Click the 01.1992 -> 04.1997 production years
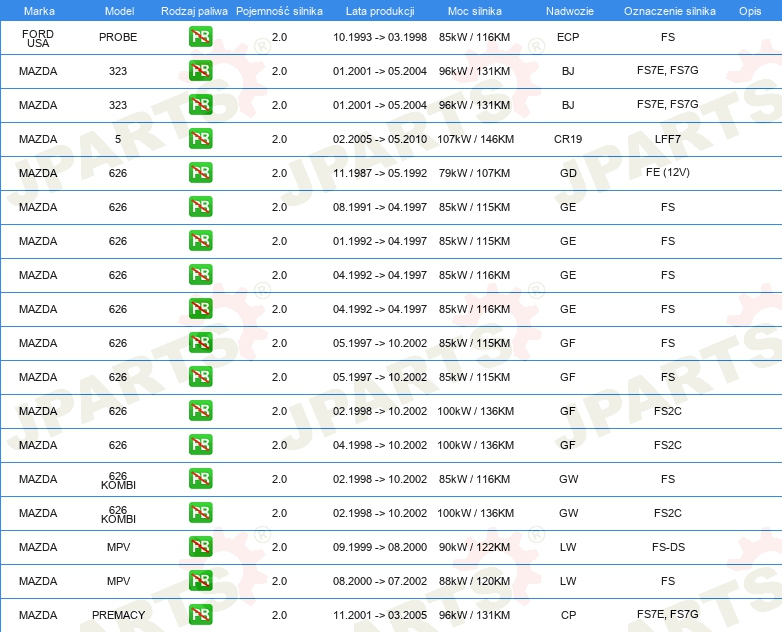This screenshot has width=782, height=632. tap(380, 241)
